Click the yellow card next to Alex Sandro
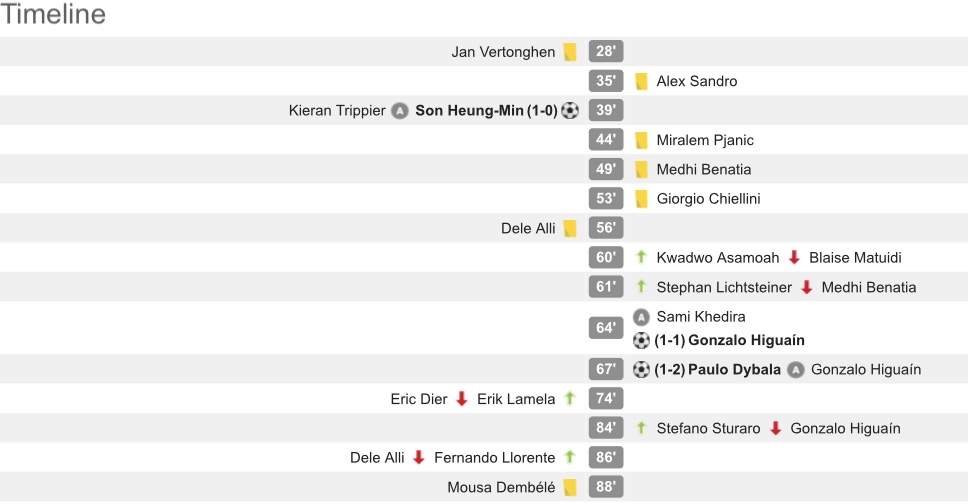968x504 pixels. click(642, 82)
